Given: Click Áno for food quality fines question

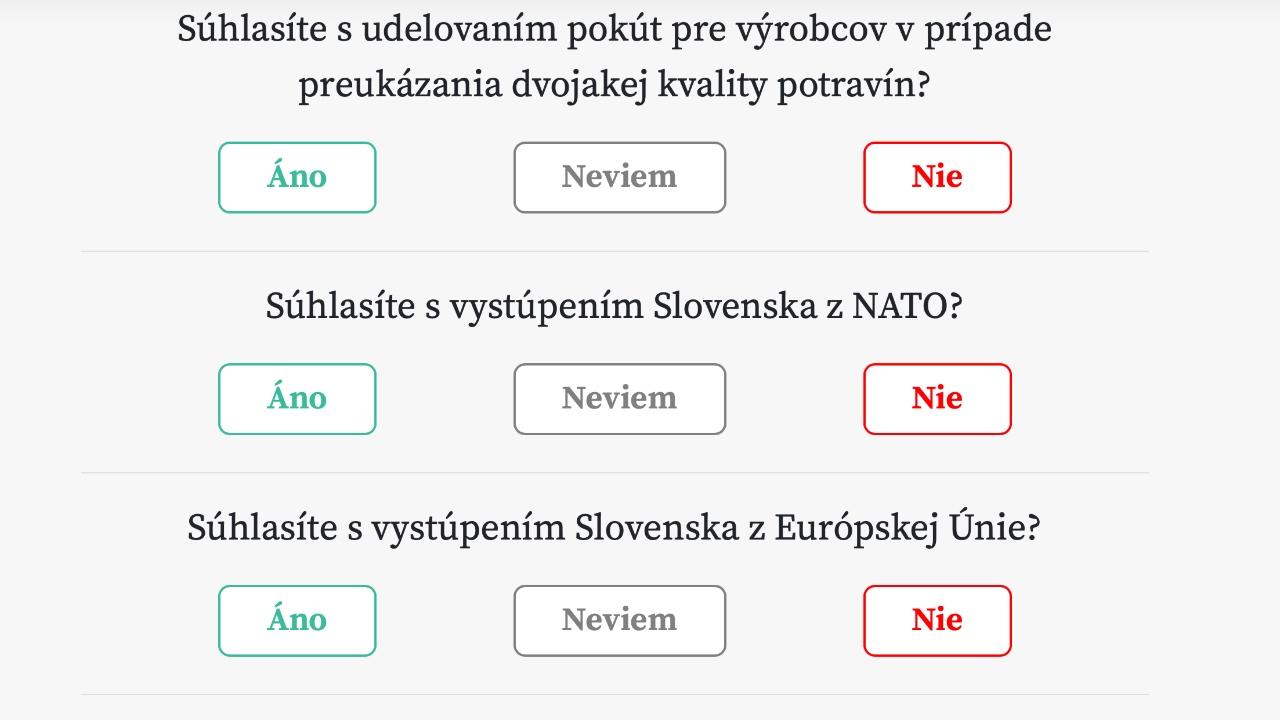Looking at the screenshot, I should pos(297,177).
